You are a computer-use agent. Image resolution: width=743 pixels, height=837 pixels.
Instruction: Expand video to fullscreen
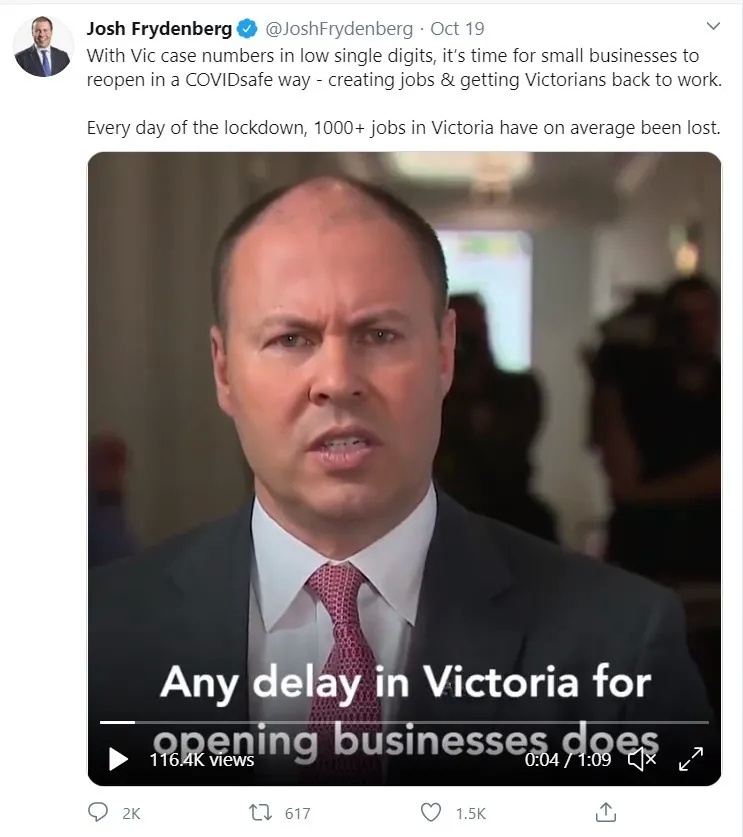(x=691, y=759)
